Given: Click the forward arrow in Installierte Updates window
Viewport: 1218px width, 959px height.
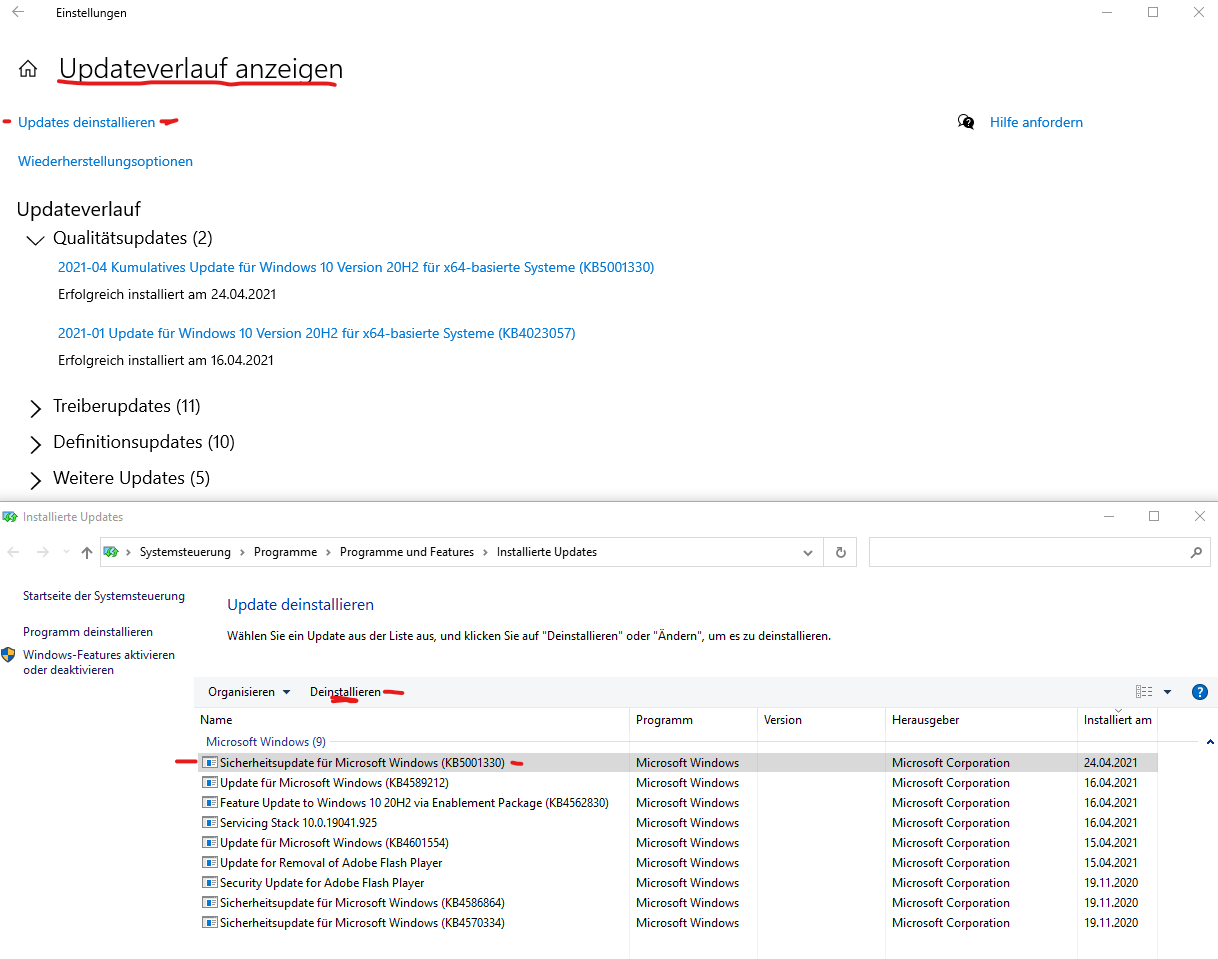Looking at the screenshot, I should [x=42, y=552].
